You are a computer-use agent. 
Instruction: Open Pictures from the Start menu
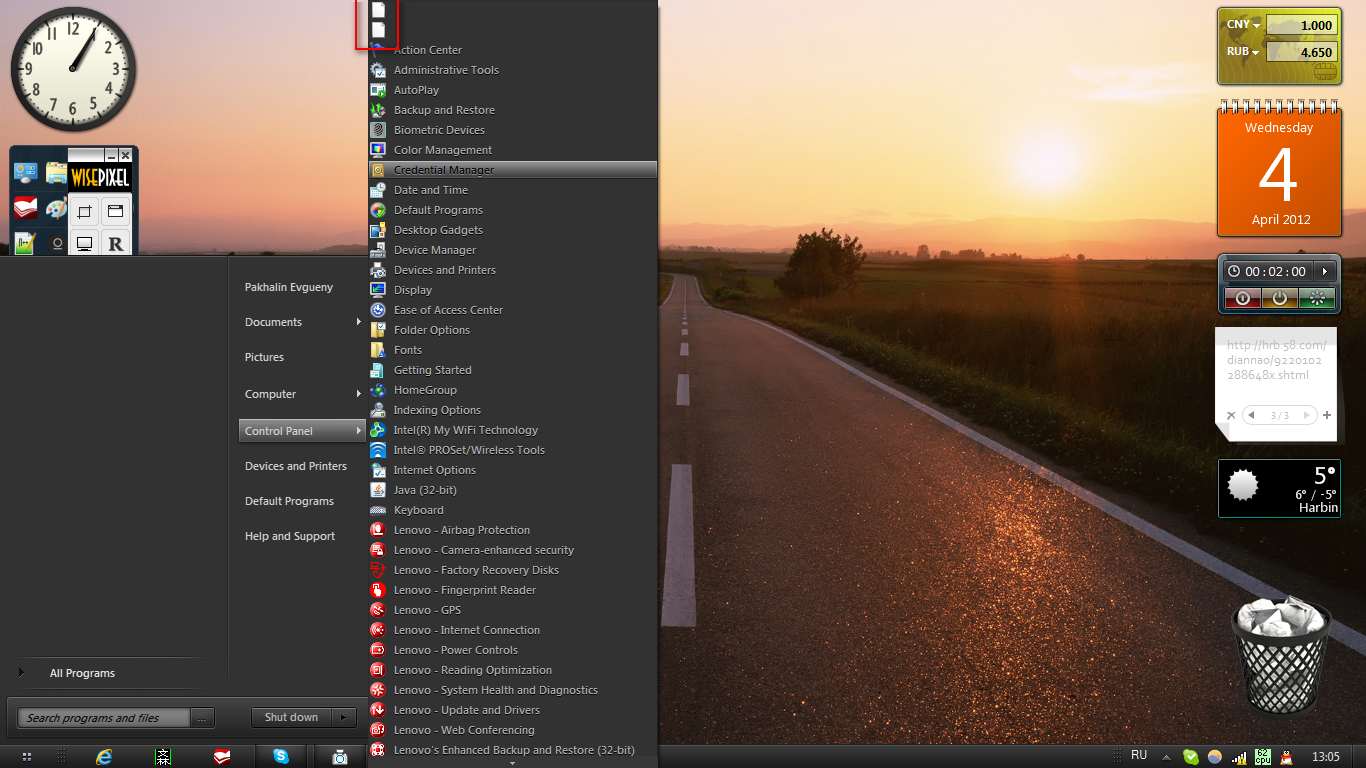point(264,357)
